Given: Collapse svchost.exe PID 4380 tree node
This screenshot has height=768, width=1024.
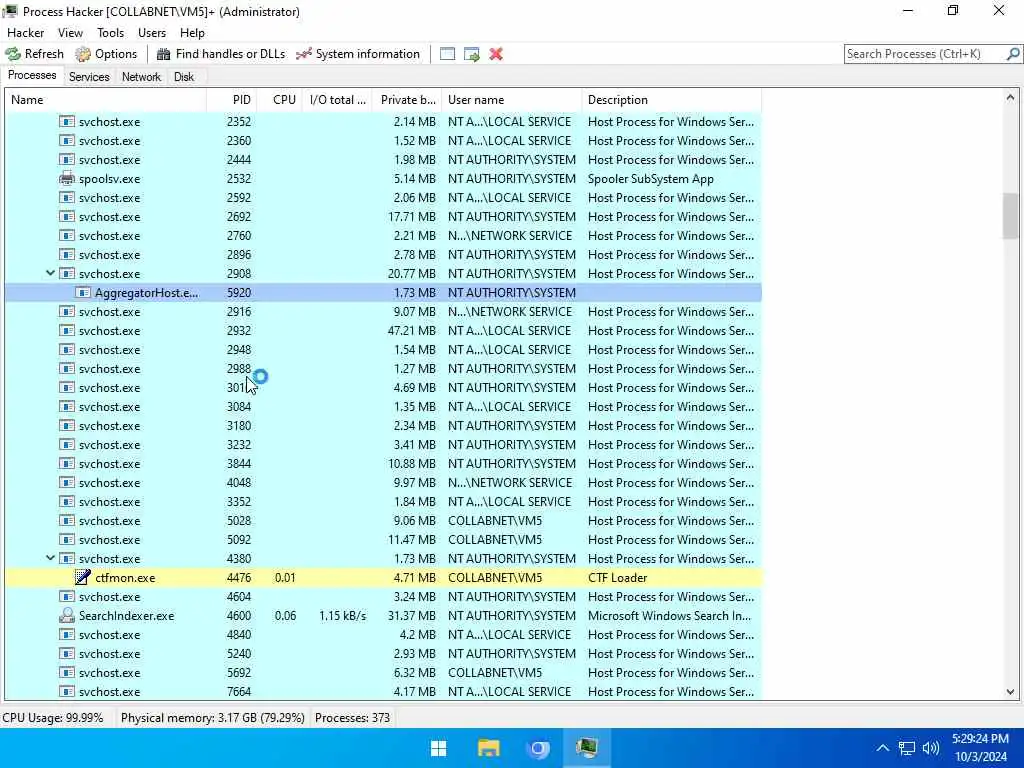Looking at the screenshot, I should pyautogui.click(x=50, y=558).
